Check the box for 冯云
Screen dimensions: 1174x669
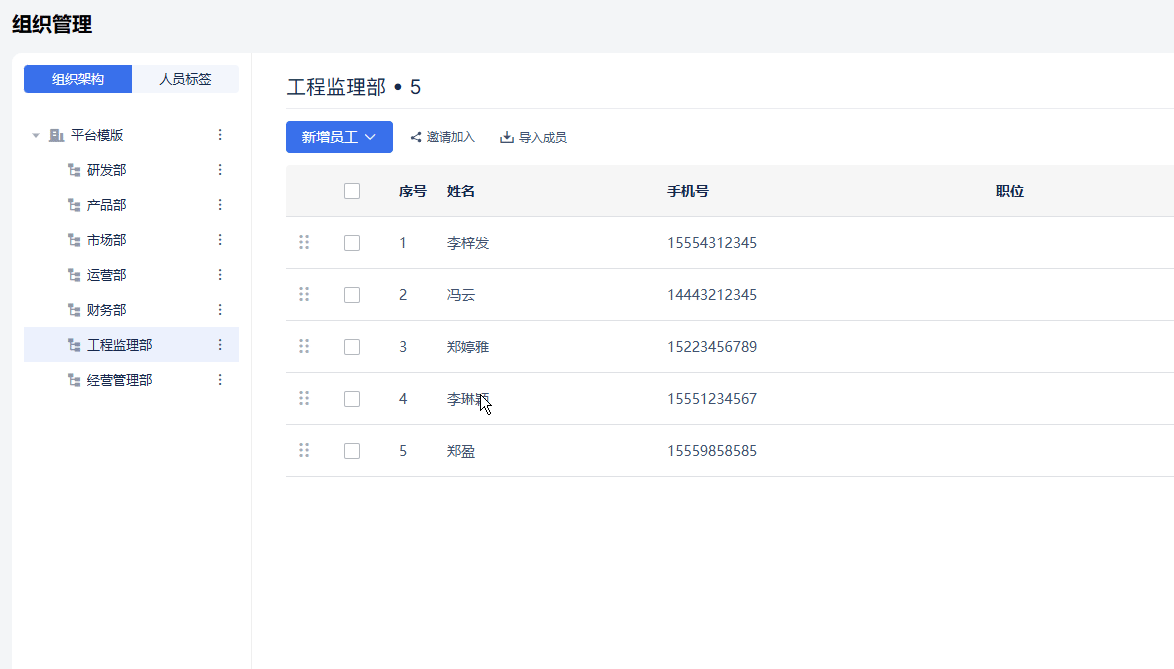tap(352, 295)
